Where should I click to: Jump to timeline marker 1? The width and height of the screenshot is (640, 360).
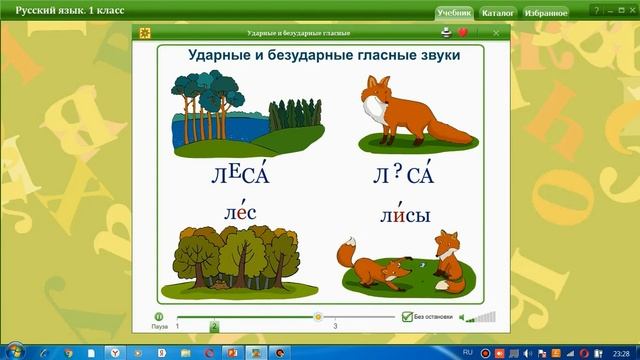point(177,326)
